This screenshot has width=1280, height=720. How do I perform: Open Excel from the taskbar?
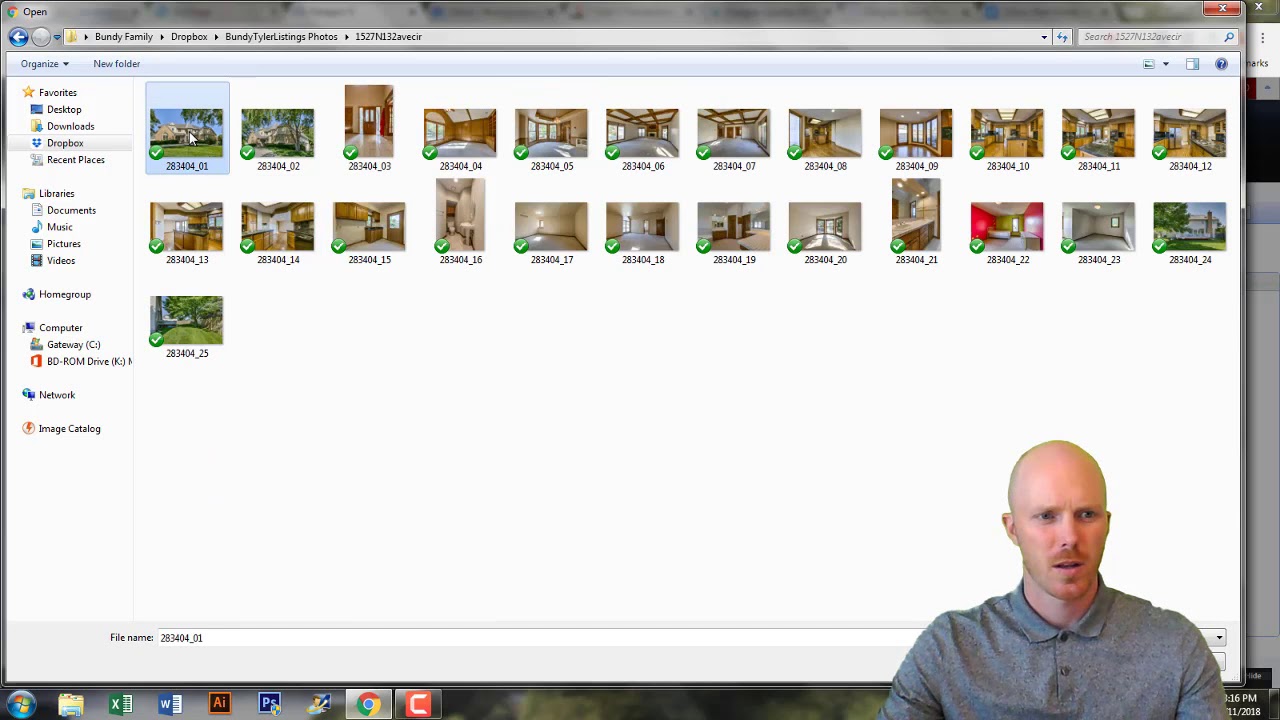click(120, 705)
